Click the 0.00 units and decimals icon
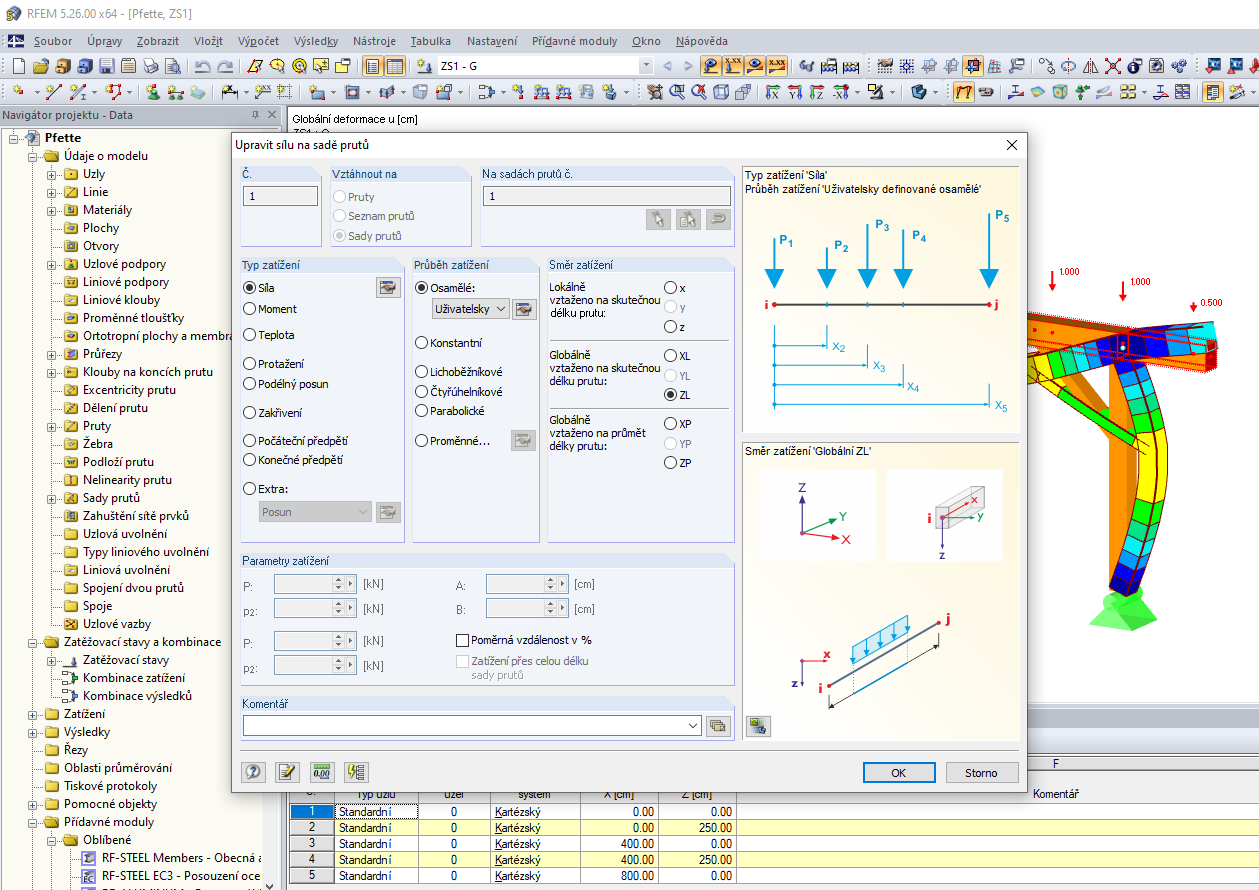The width and height of the screenshot is (1259, 890). coord(322,771)
